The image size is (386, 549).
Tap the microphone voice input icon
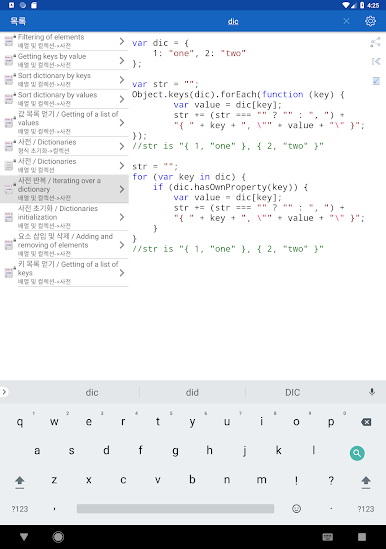[x=372, y=392]
